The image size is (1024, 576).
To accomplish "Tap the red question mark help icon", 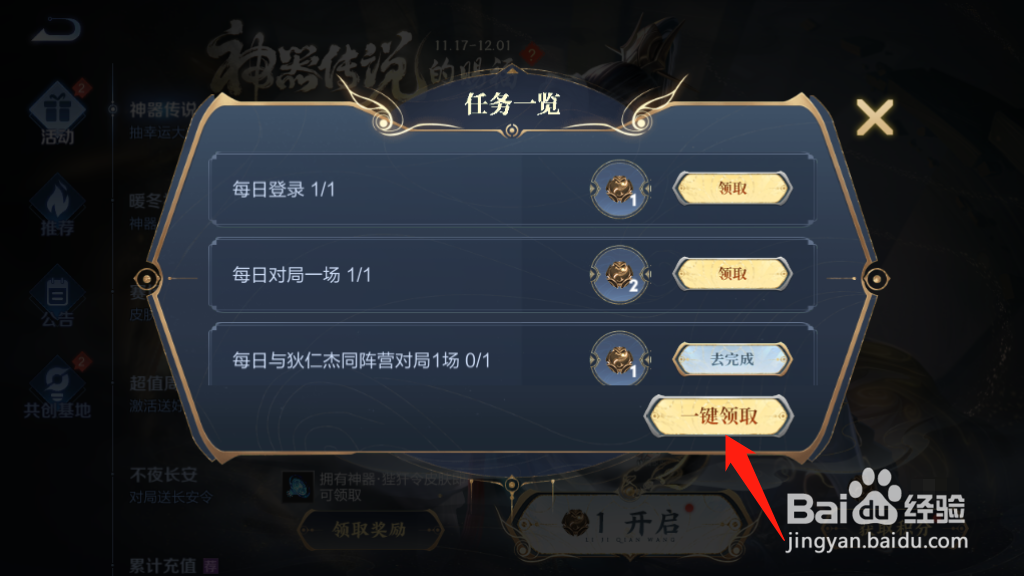I will [x=532, y=54].
